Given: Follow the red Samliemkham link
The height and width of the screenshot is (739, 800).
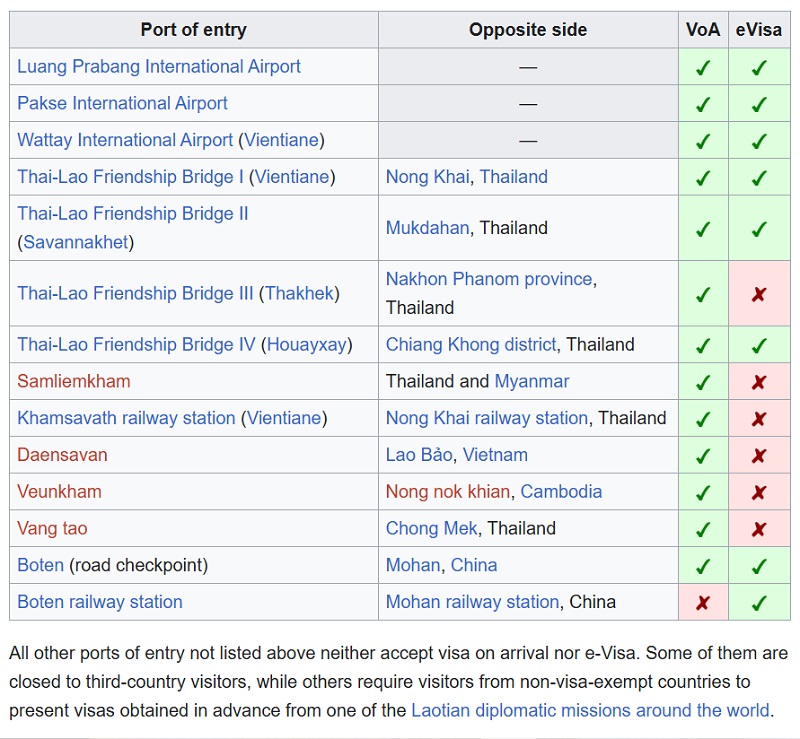Looking at the screenshot, I should 73,381.
